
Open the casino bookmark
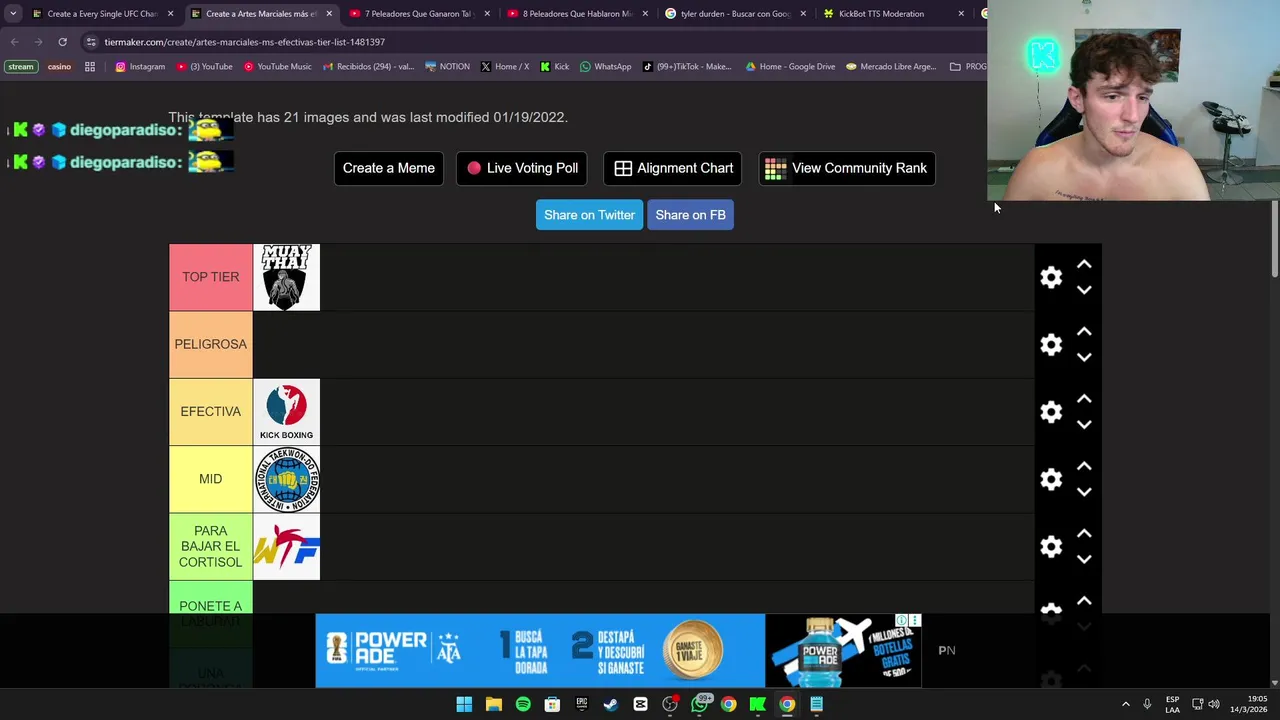(x=59, y=67)
